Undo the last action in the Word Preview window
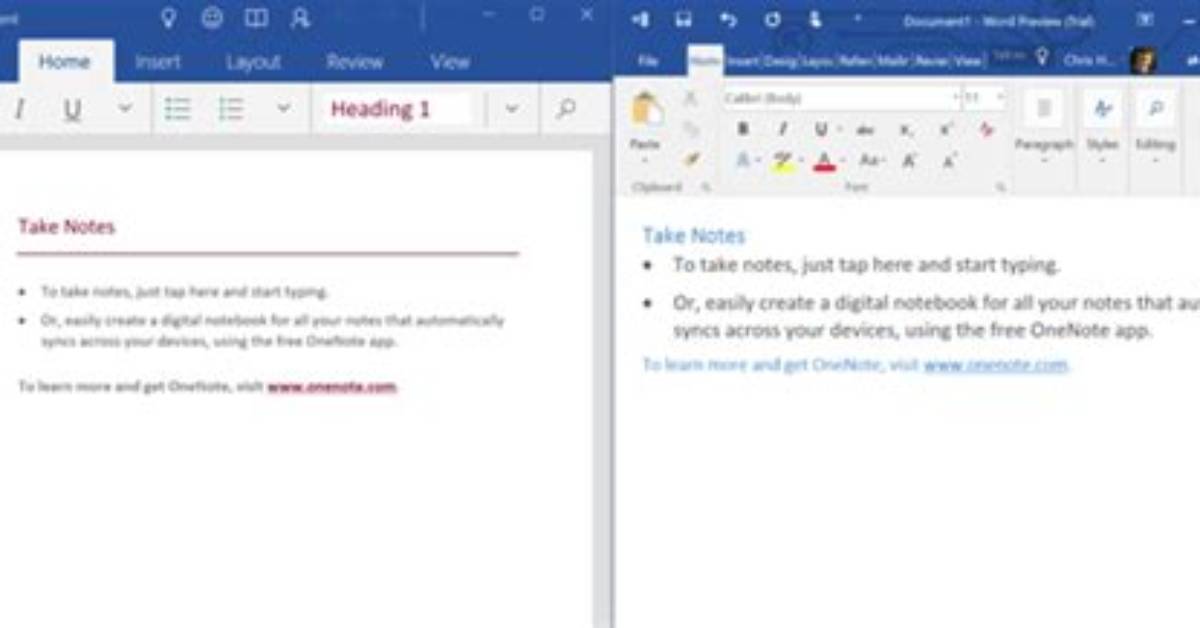Image resolution: width=1200 pixels, height=628 pixels. click(x=728, y=19)
